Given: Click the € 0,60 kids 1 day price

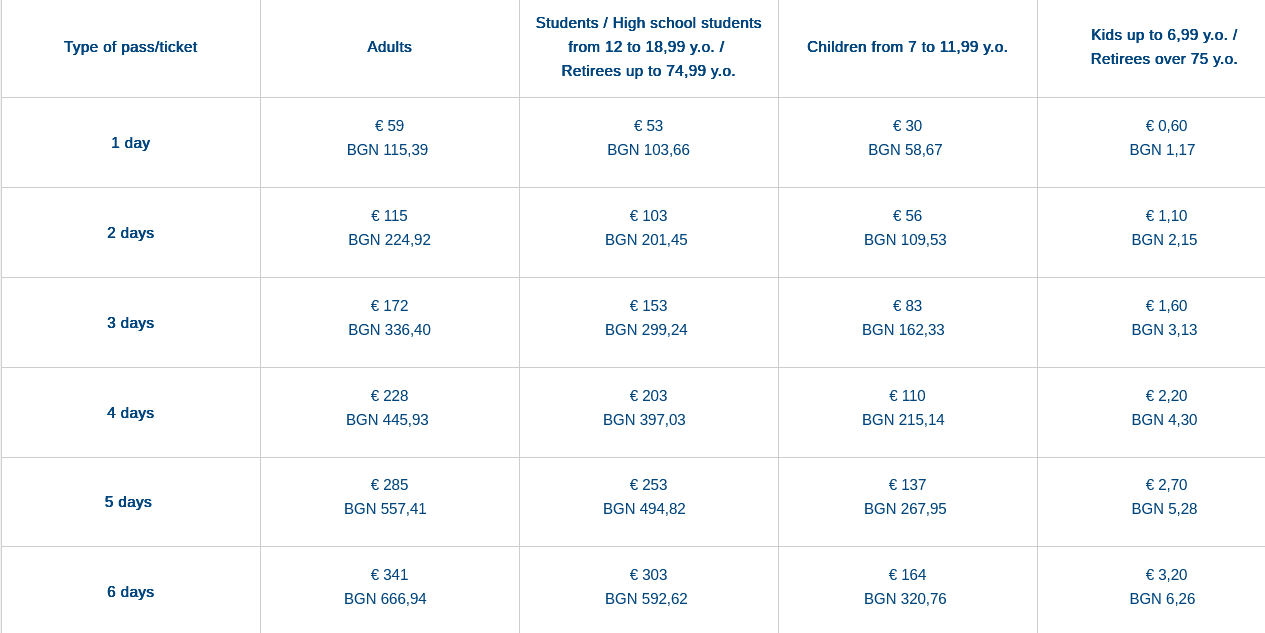Looking at the screenshot, I should coord(1166,126).
